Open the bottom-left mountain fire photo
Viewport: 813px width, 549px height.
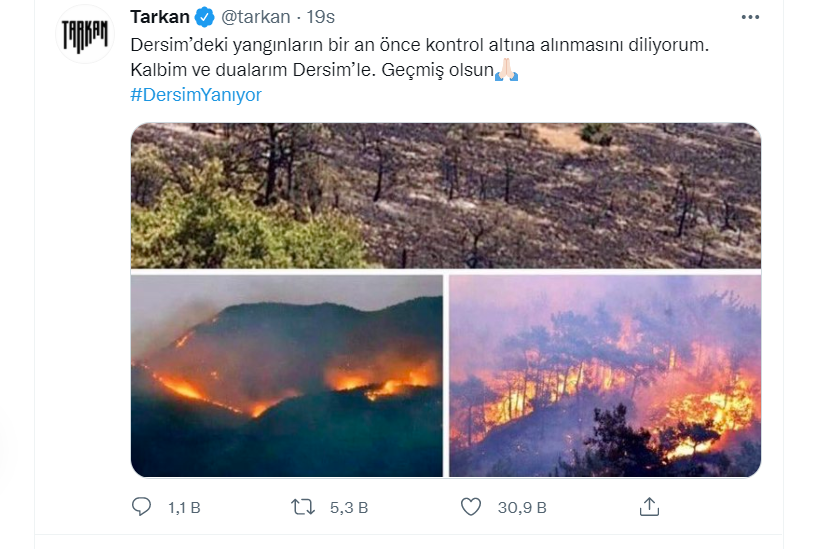click(x=287, y=375)
